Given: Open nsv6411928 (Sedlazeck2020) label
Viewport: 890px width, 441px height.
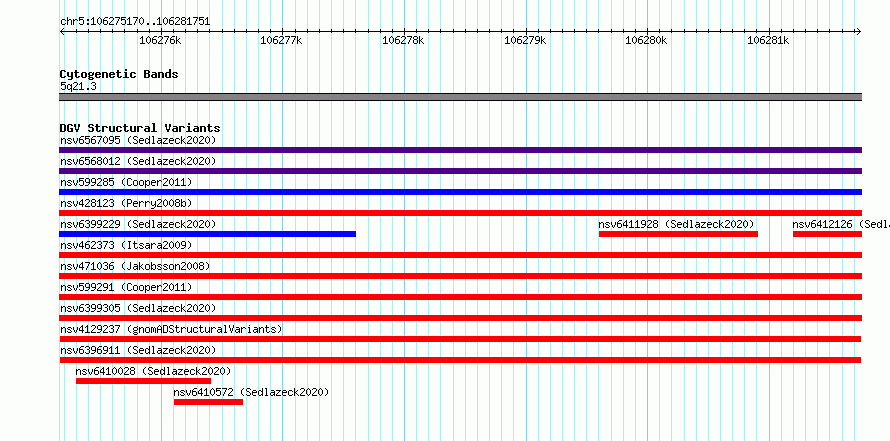Looking at the screenshot, I should click(676, 224).
